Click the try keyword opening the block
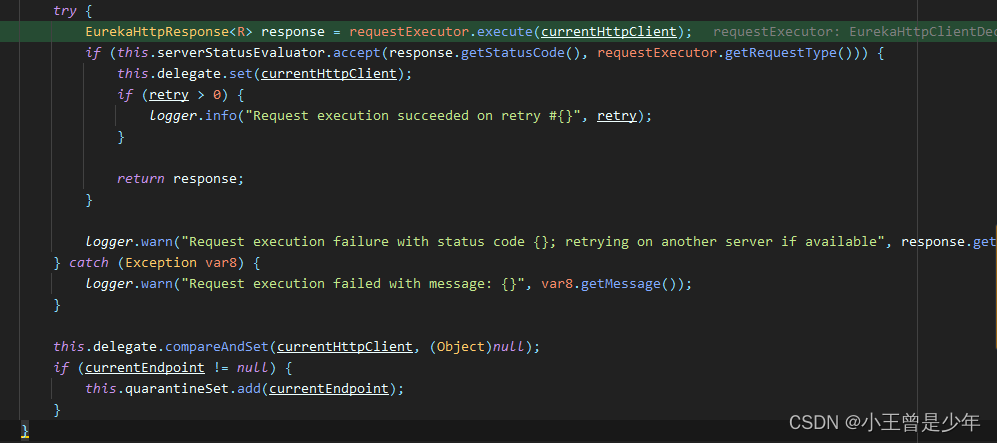This screenshot has width=997, height=443. [65, 11]
